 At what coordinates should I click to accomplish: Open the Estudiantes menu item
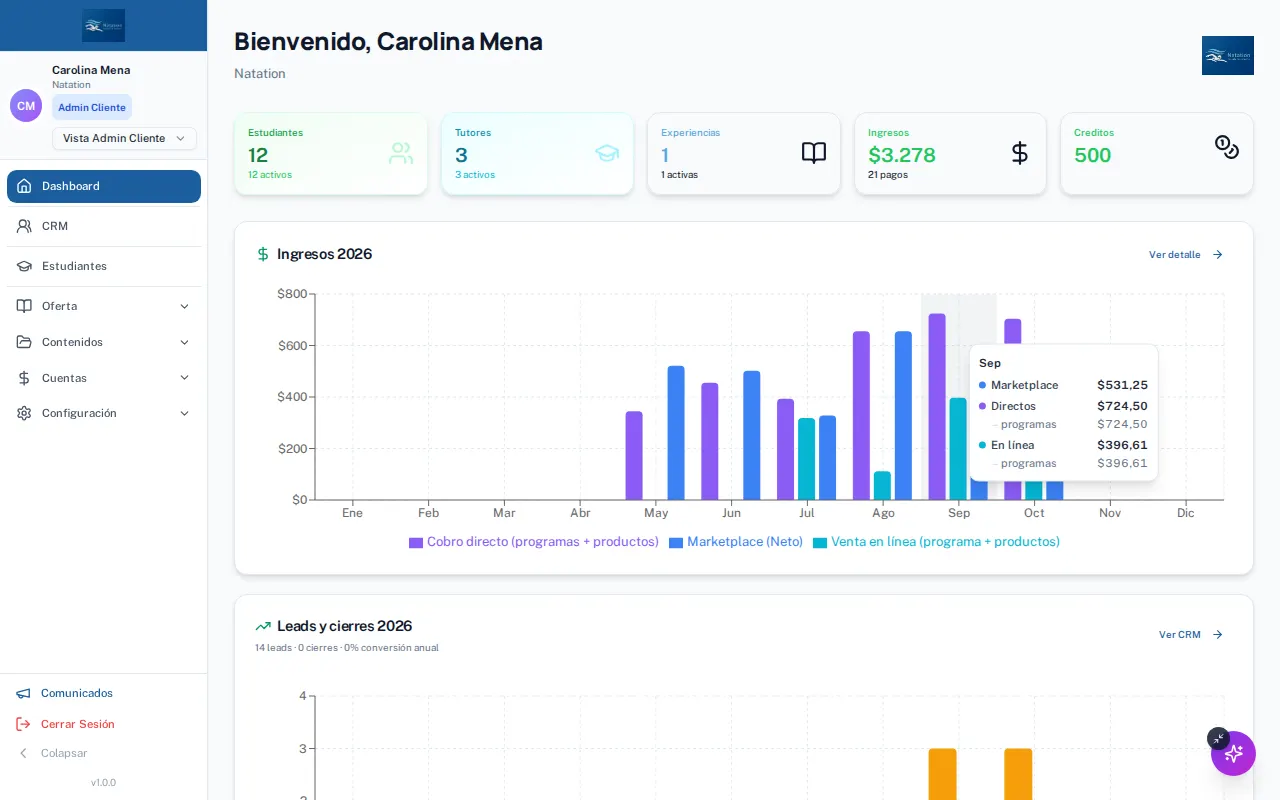point(104,266)
